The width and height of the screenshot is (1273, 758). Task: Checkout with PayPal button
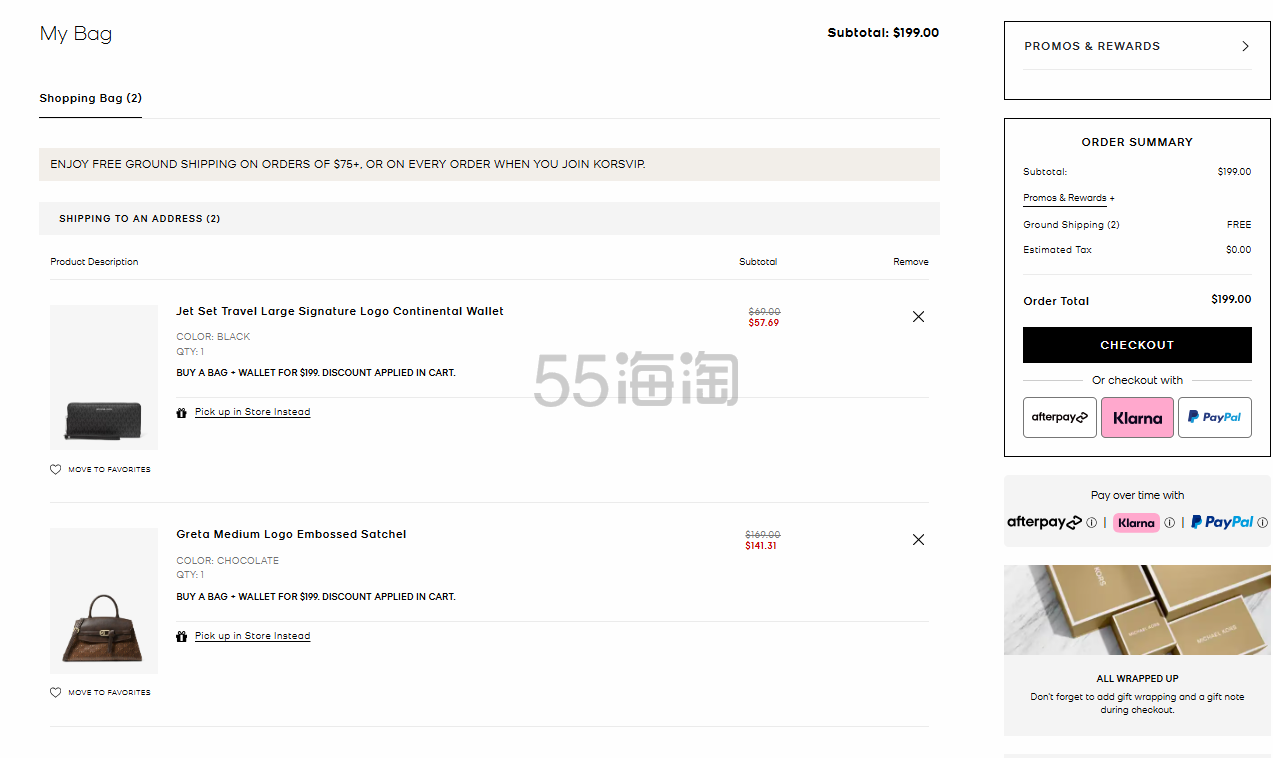(1214, 417)
